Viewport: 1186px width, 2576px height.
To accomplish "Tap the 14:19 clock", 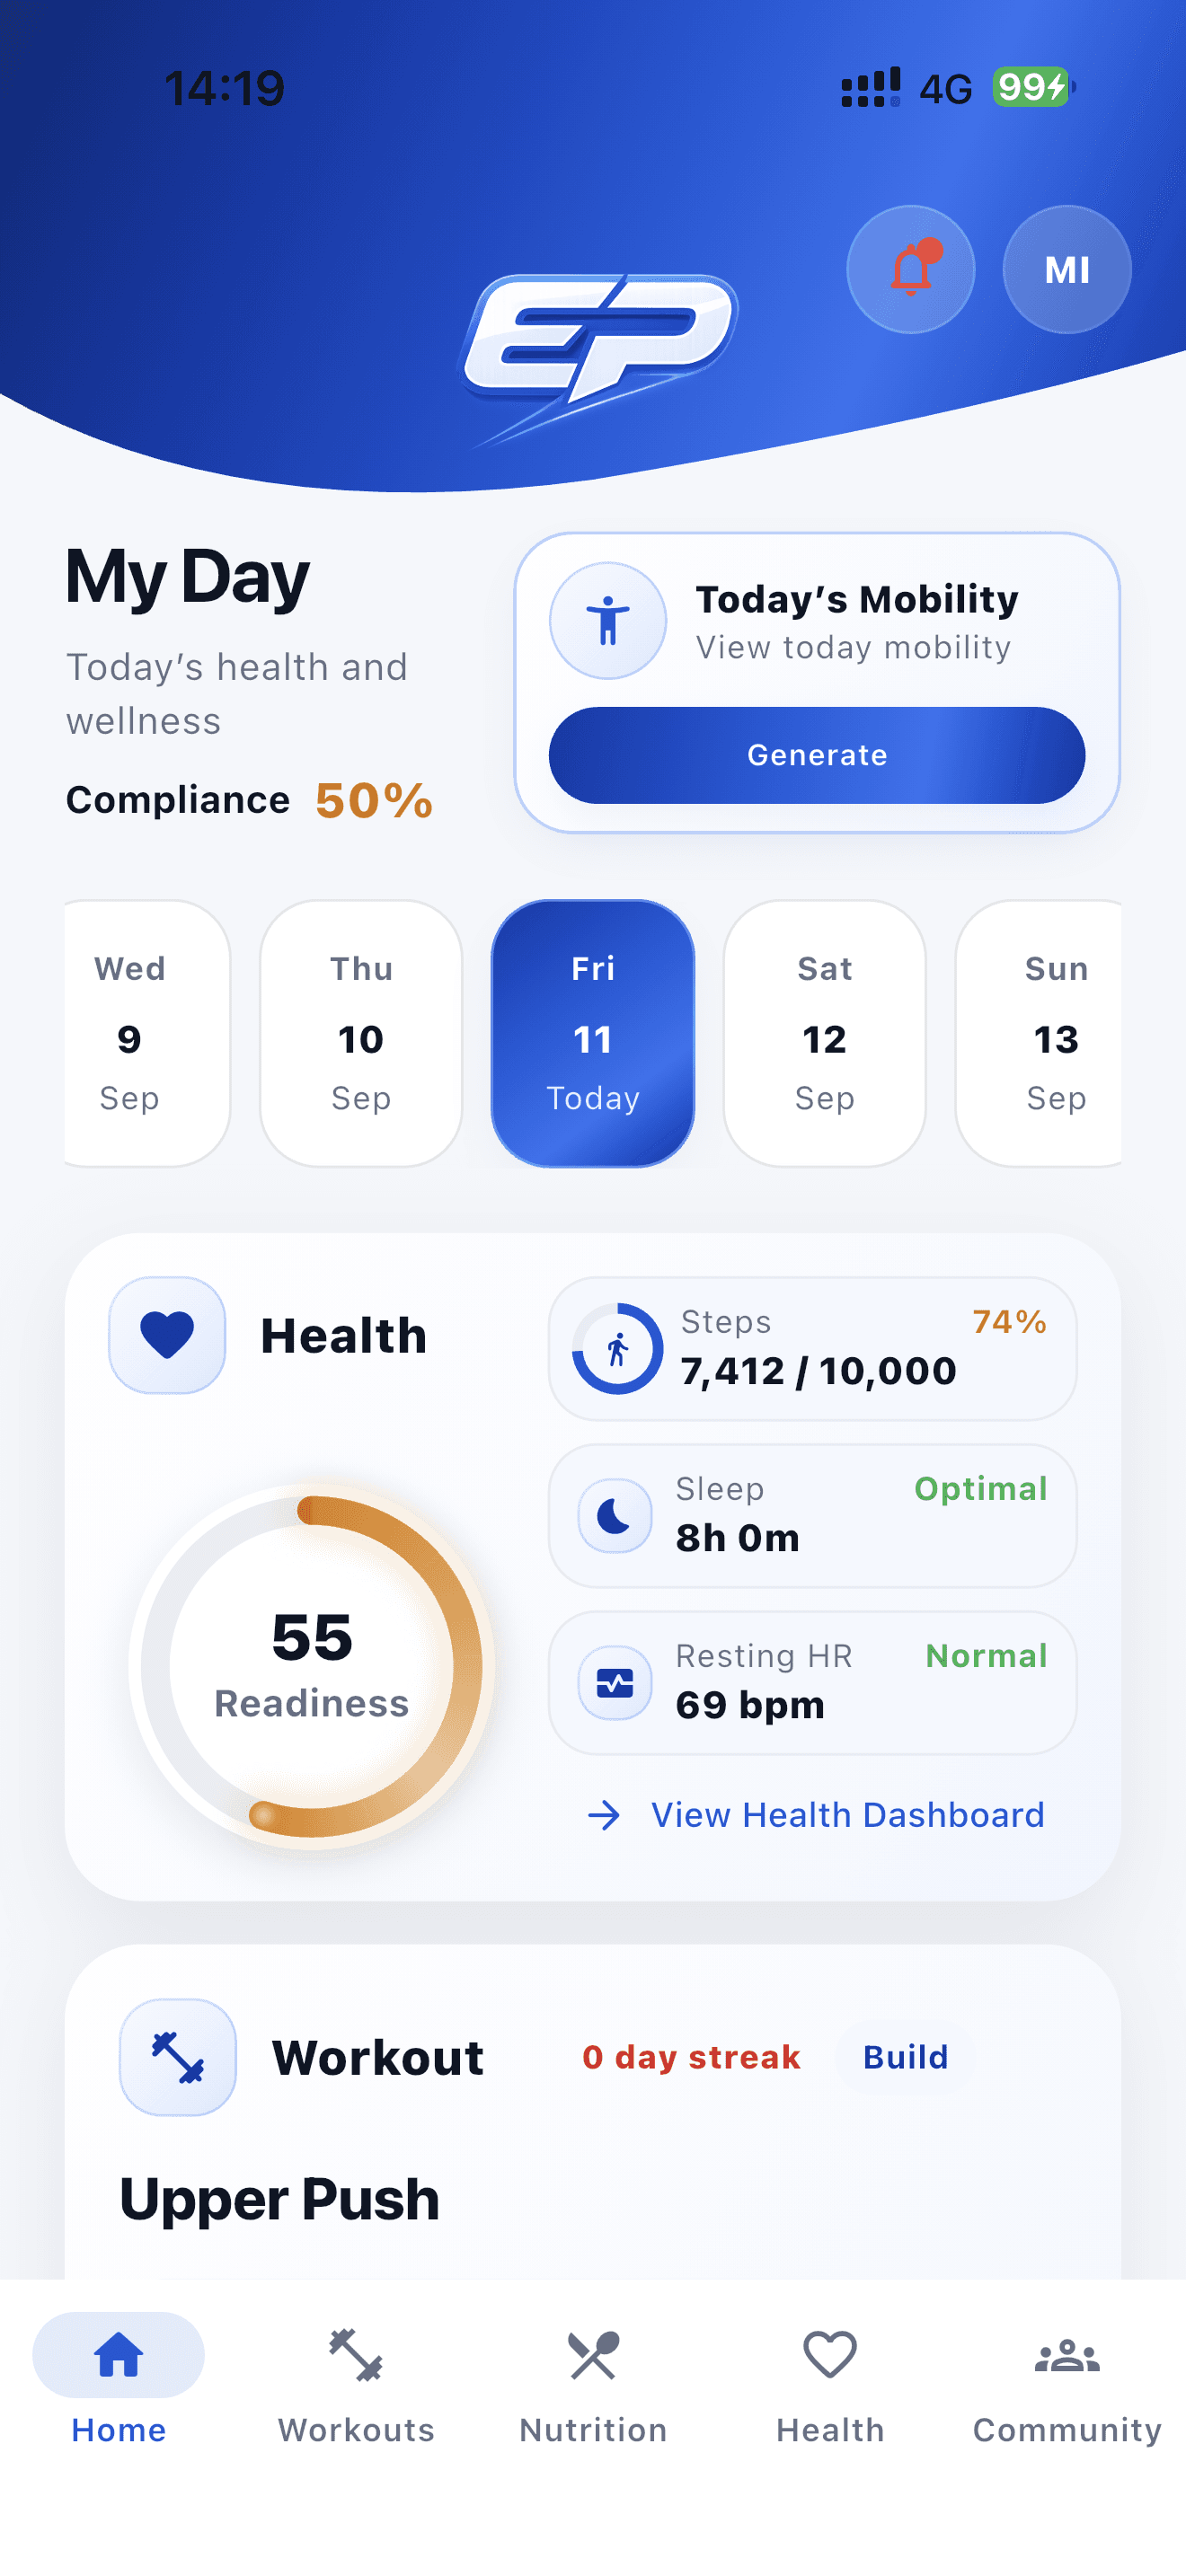I will [224, 88].
